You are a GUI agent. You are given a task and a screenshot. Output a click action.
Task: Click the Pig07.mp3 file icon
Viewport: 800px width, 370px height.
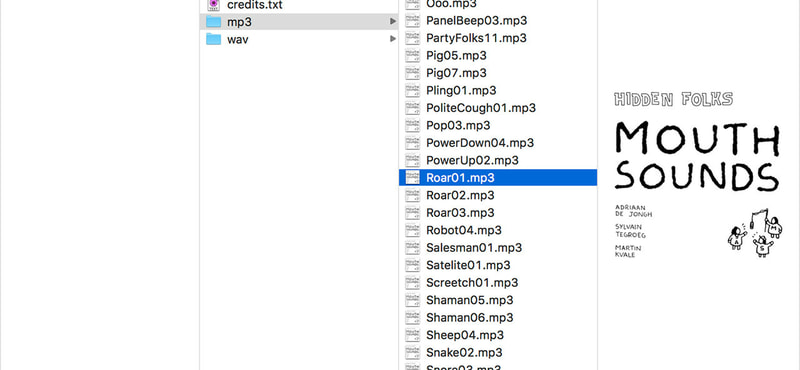tap(412, 73)
